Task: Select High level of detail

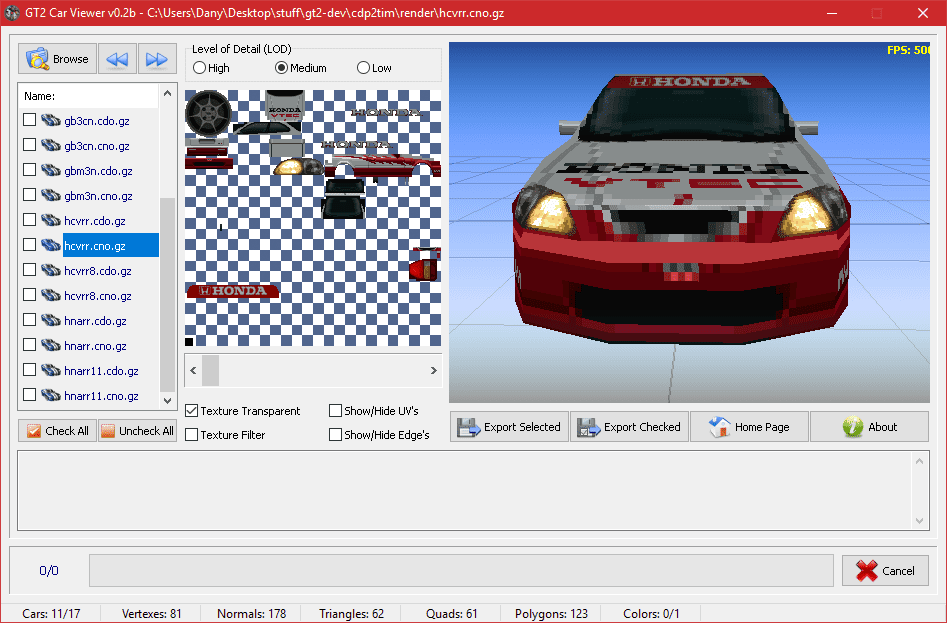Action: coord(211,68)
